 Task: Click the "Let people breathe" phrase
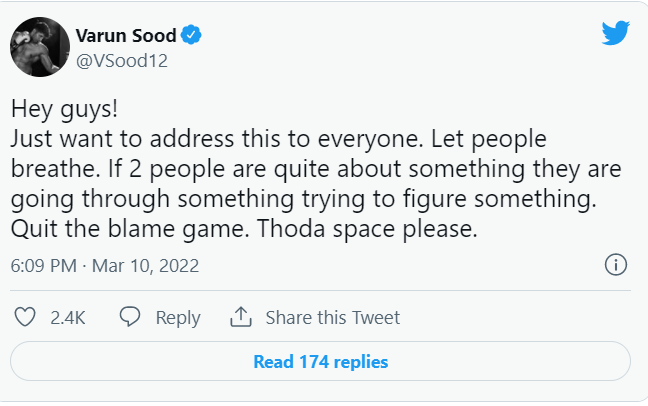click(562, 137)
